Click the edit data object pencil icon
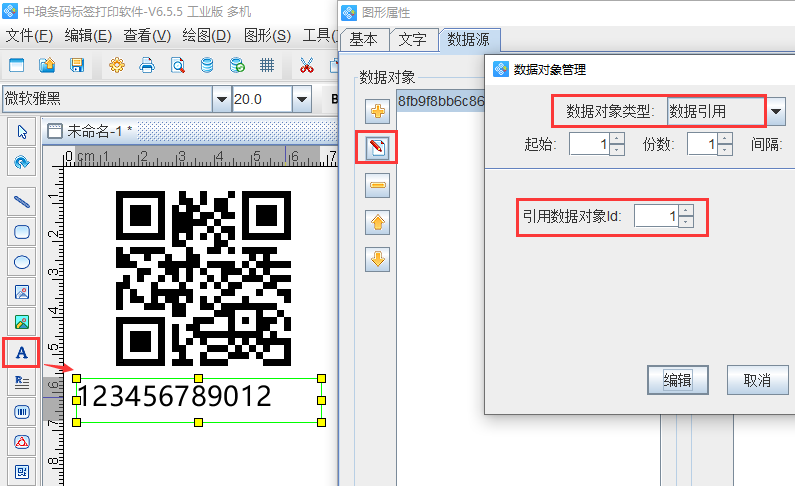Screen dimensions: 795x486 coord(379,148)
